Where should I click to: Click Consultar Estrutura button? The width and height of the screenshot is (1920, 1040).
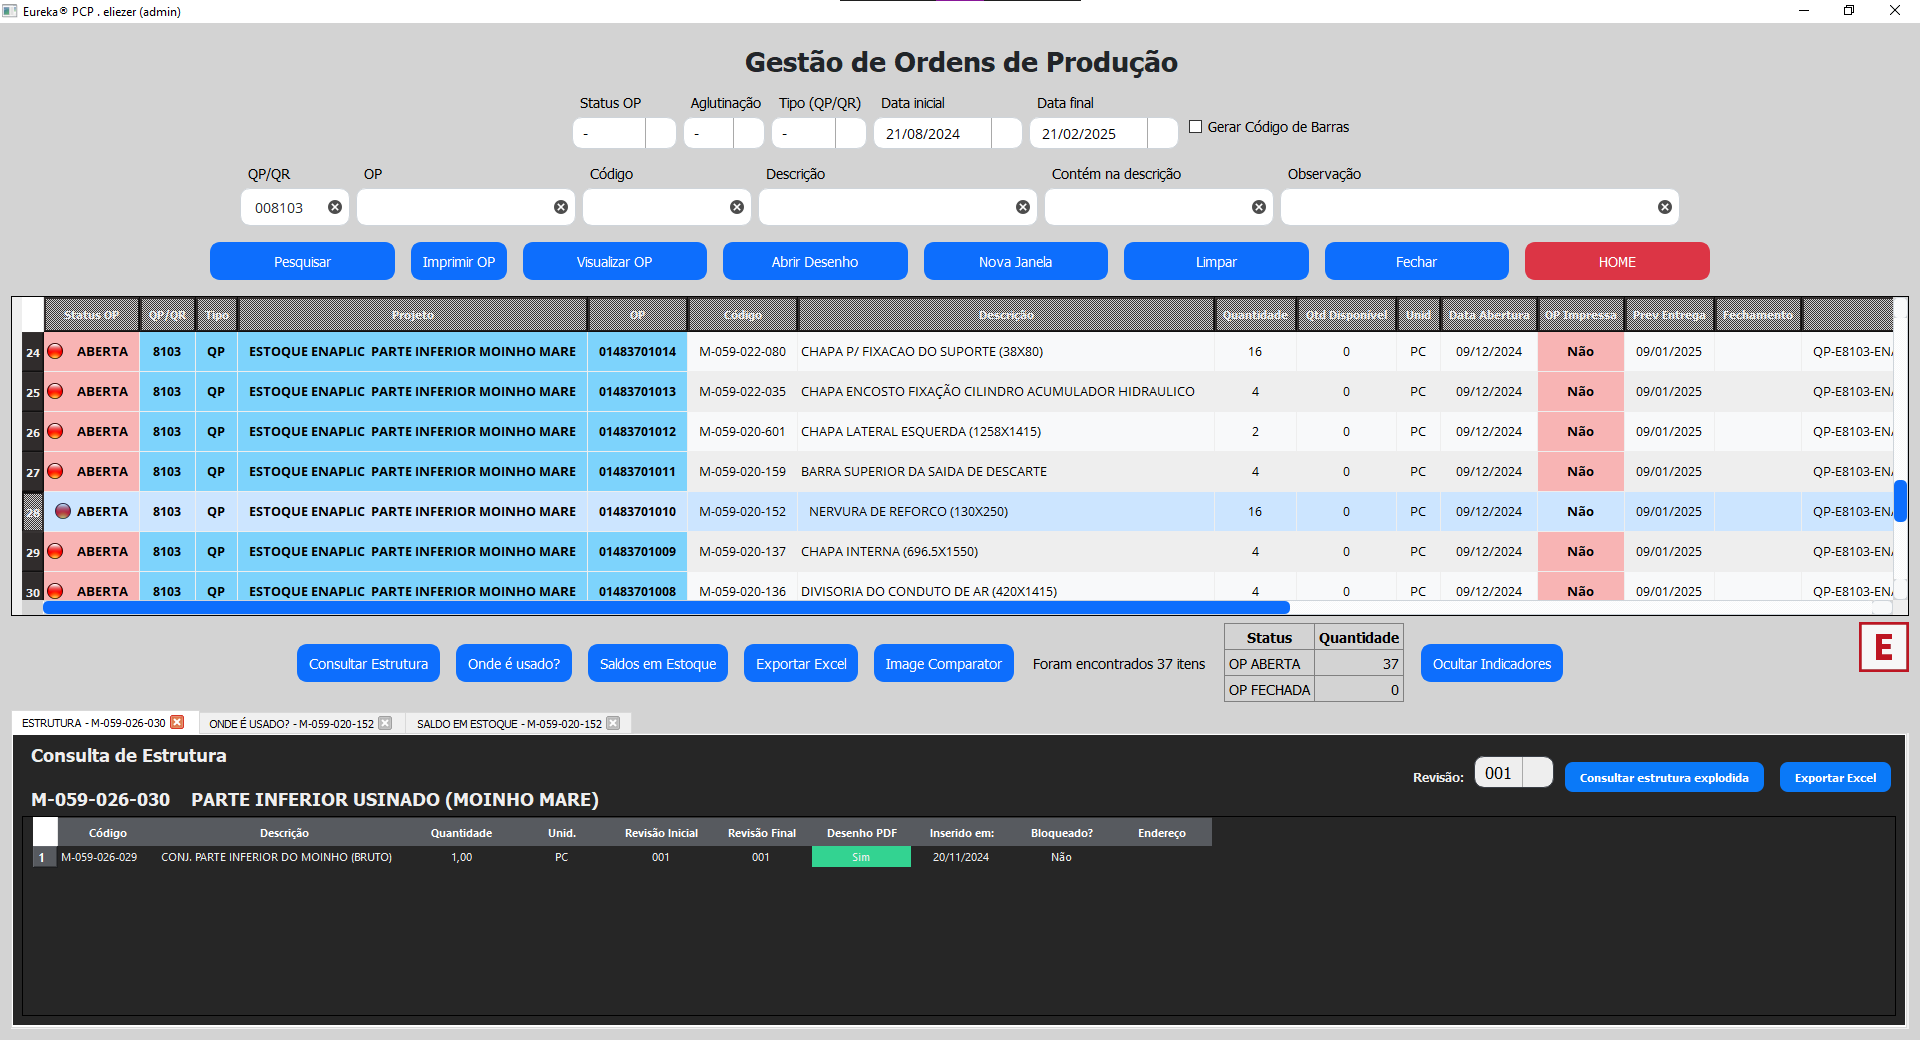(x=368, y=663)
